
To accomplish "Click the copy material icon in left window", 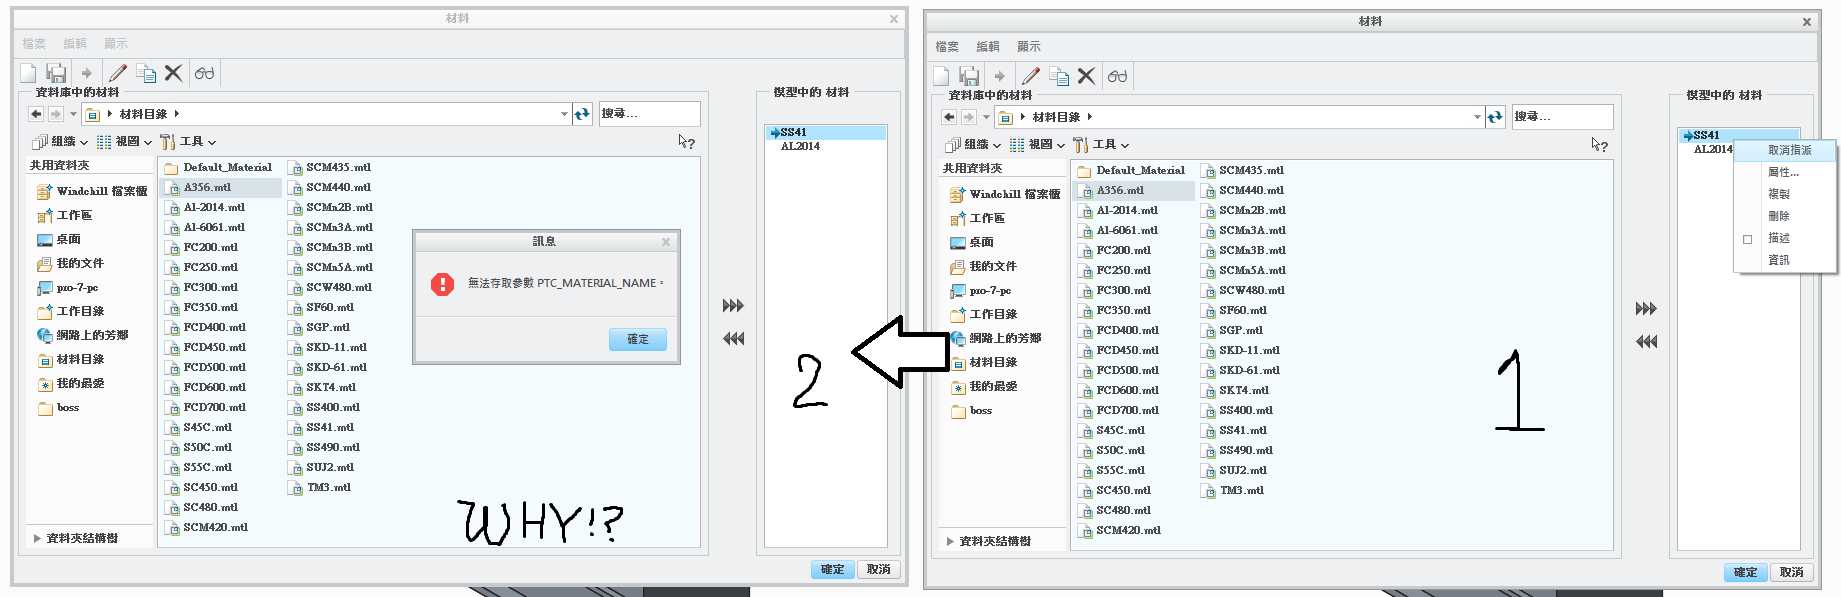I will pos(146,73).
